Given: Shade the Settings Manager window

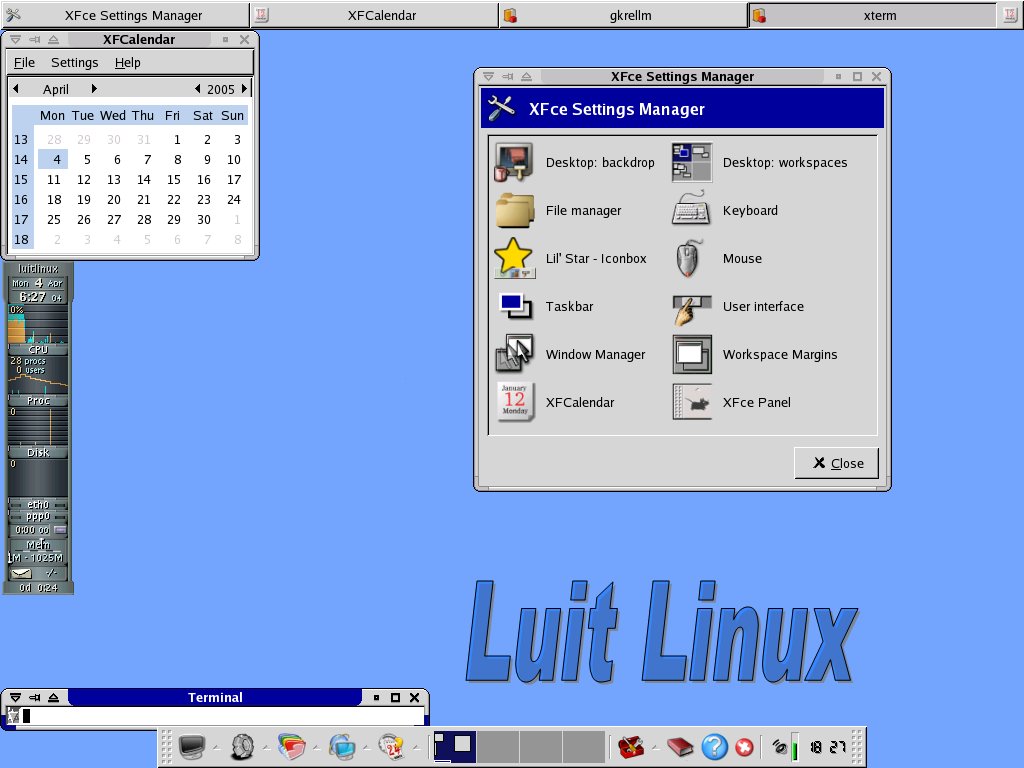Looking at the screenshot, I should coord(526,76).
